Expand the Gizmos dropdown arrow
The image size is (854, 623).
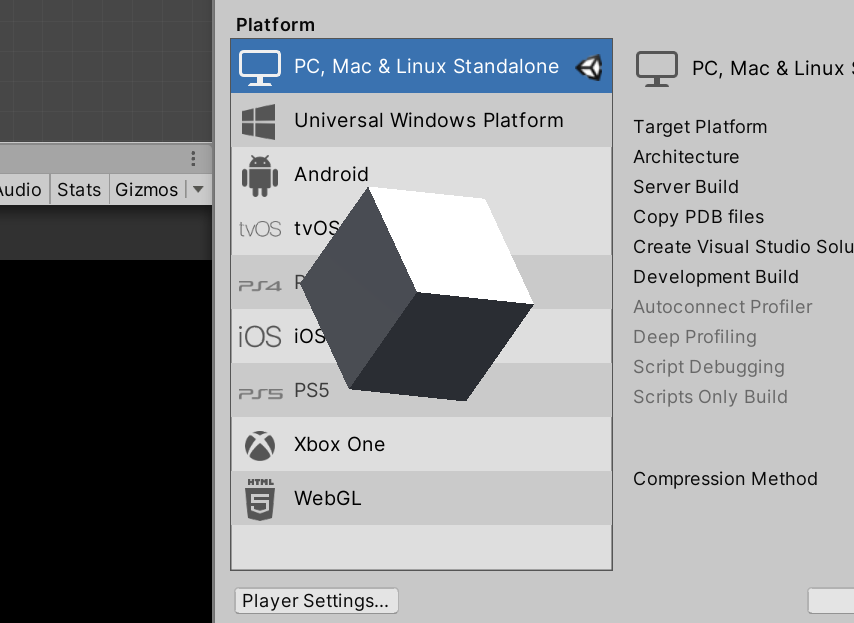tap(198, 190)
